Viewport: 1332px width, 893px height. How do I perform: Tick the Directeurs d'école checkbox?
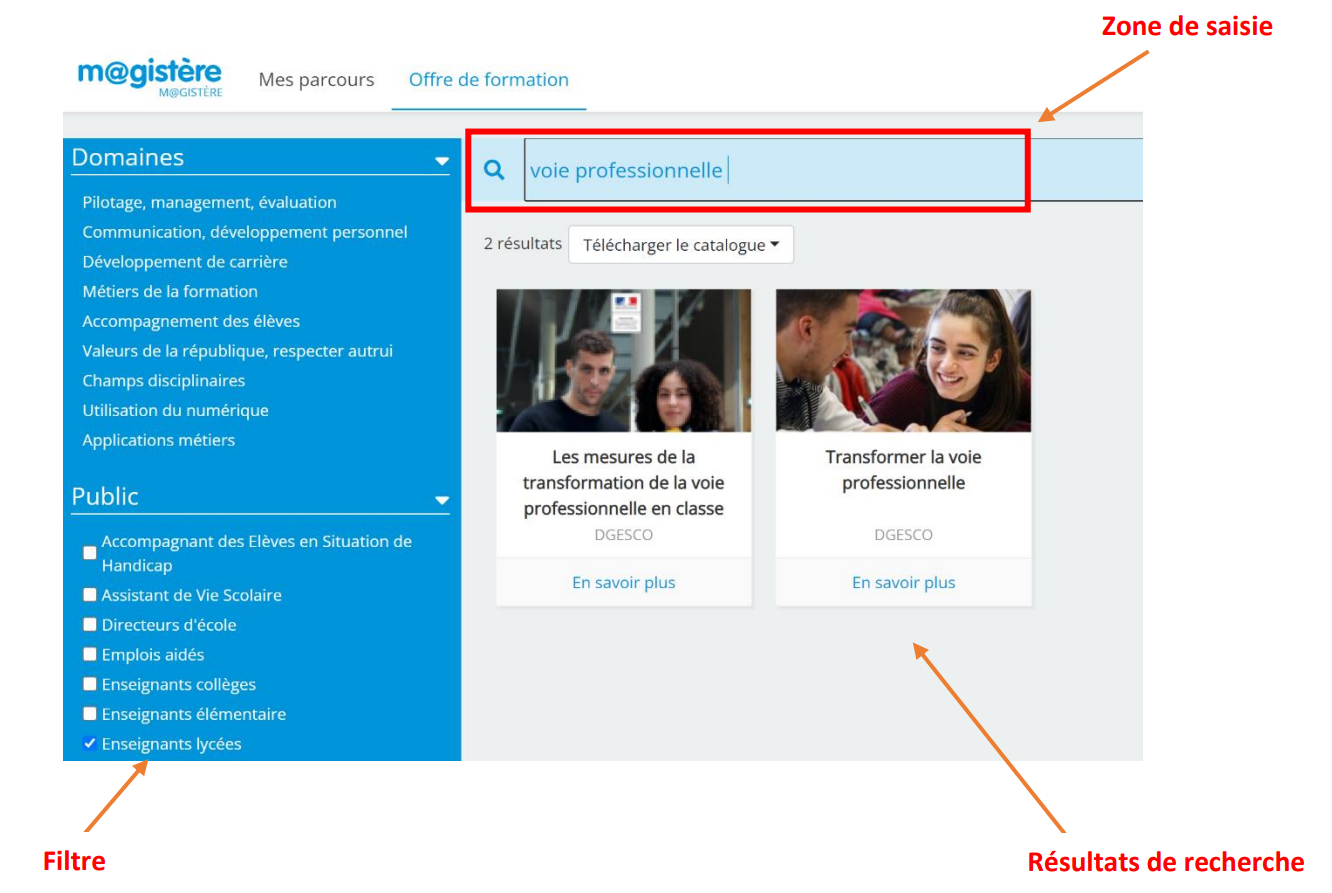tap(90, 625)
